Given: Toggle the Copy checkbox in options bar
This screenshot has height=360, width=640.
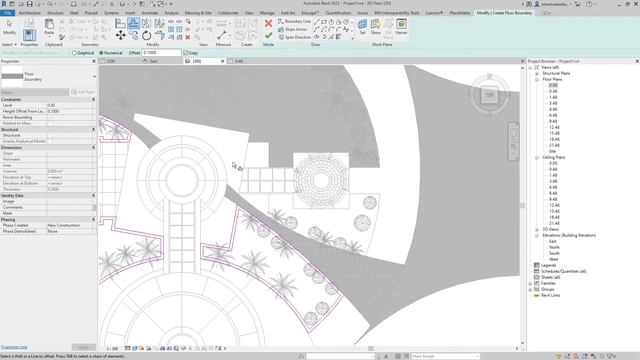Looking at the screenshot, I should click(x=186, y=53).
